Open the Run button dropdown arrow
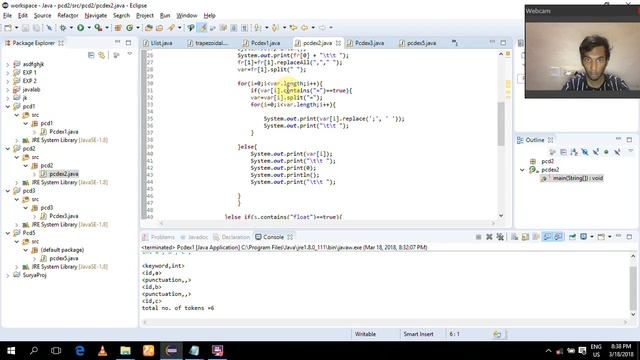 coord(89,28)
